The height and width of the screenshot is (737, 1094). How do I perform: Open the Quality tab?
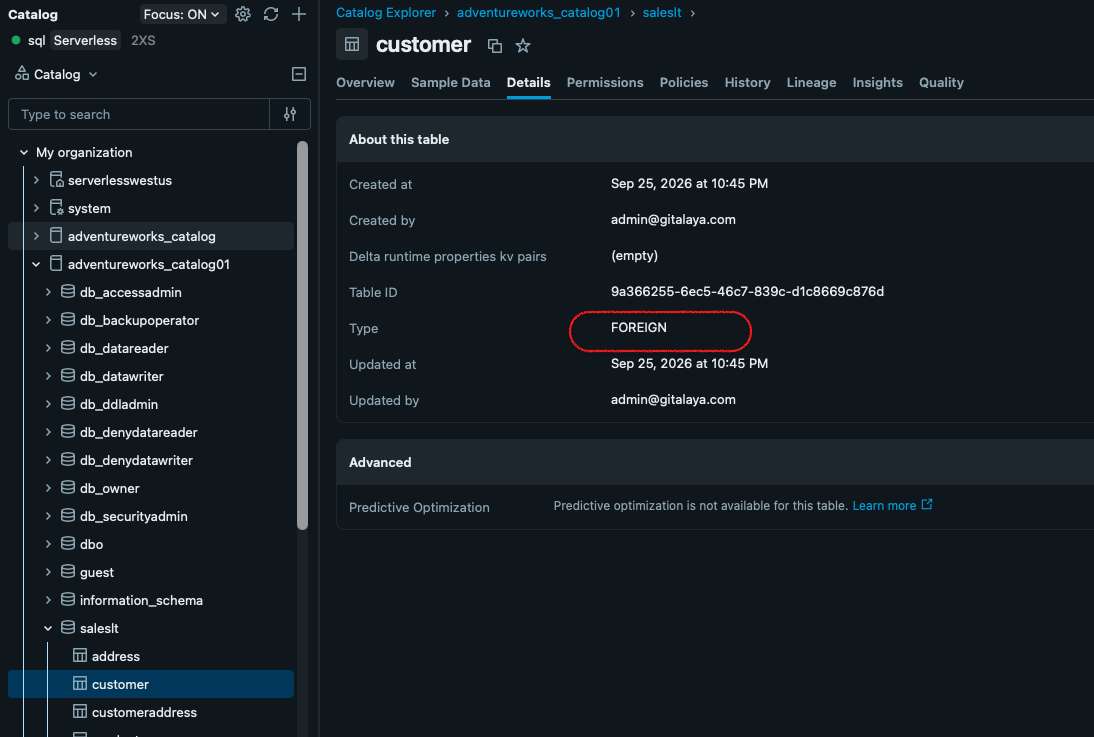tap(941, 82)
